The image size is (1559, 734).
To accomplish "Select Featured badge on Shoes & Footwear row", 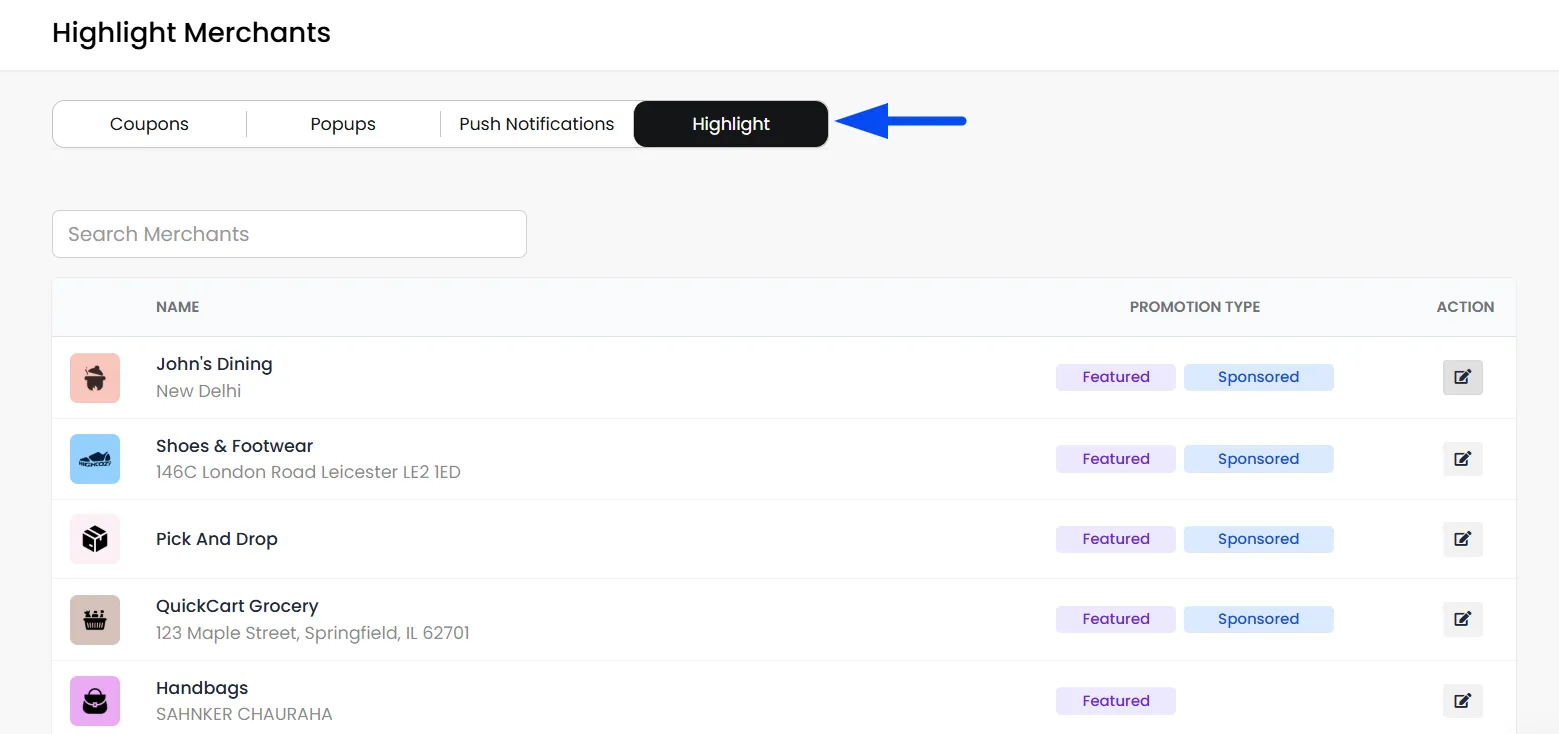I will pos(1116,459).
